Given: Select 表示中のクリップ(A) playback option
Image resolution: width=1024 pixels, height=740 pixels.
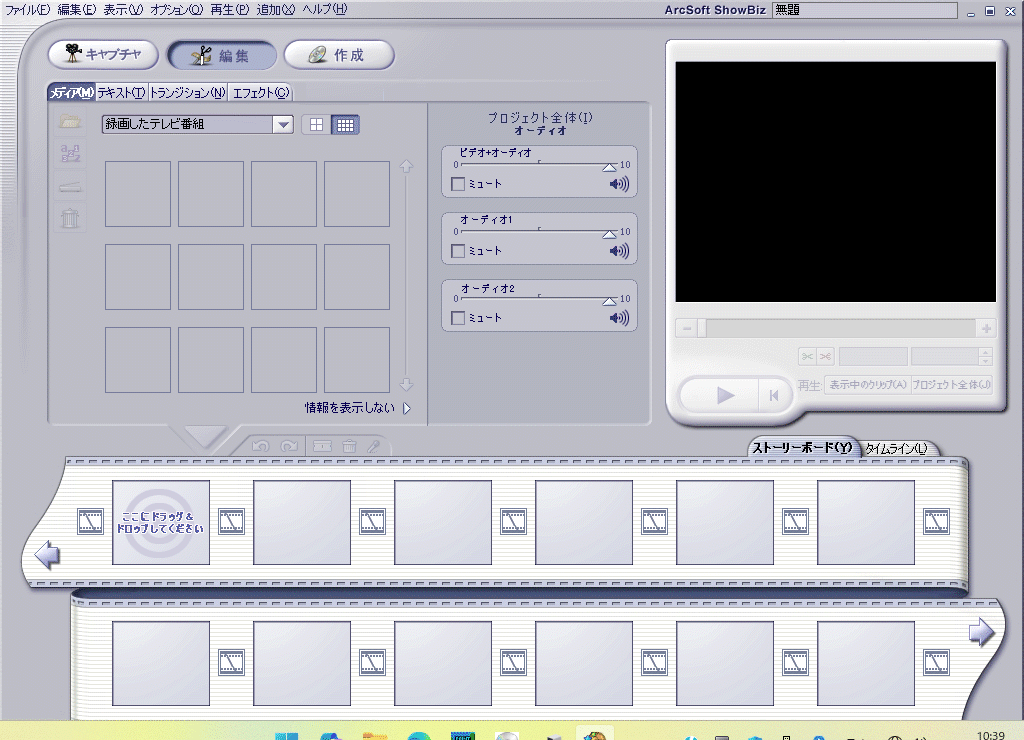Looking at the screenshot, I should pyautogui.click(x=868, y=385).
